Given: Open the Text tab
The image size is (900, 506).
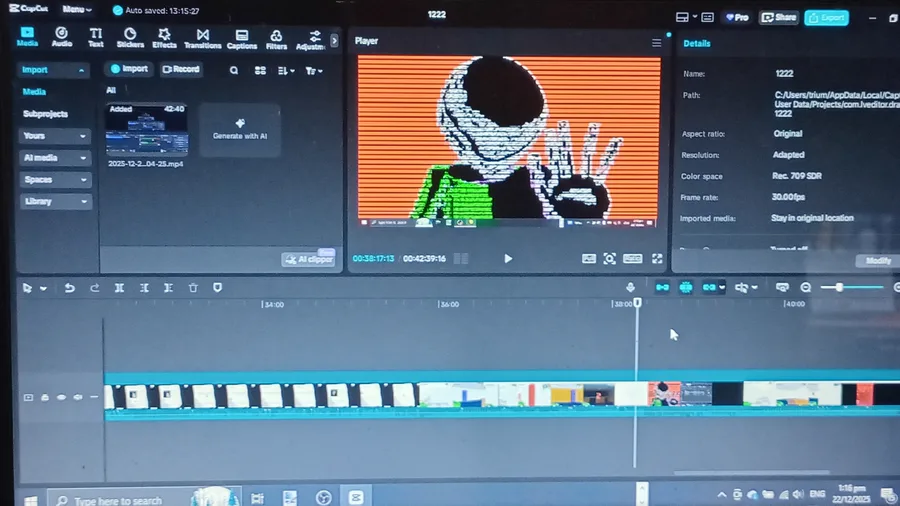Looking at the screenshot, I should pyautogui.click(x=96, y=37).
